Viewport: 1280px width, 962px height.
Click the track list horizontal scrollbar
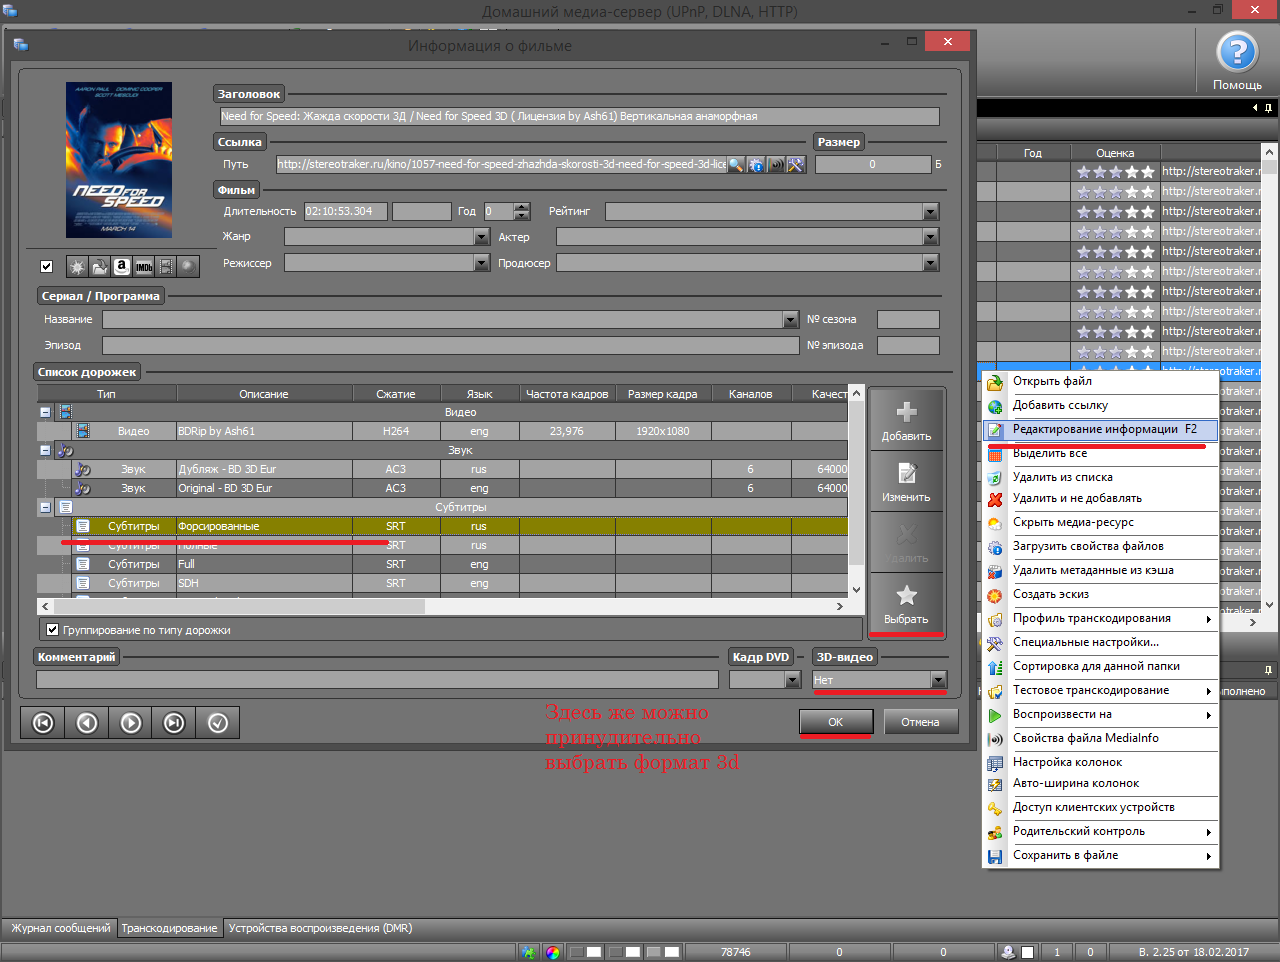pyautogui.click(x=240, y=606)
